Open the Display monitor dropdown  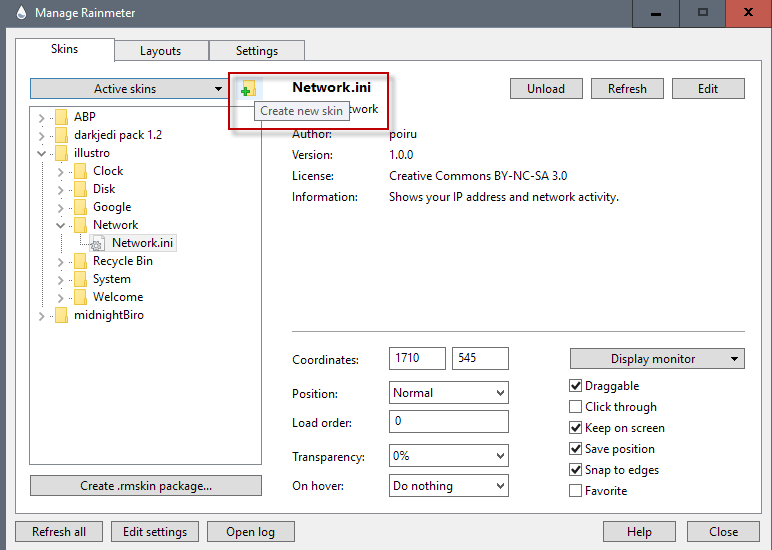[657, 358]
